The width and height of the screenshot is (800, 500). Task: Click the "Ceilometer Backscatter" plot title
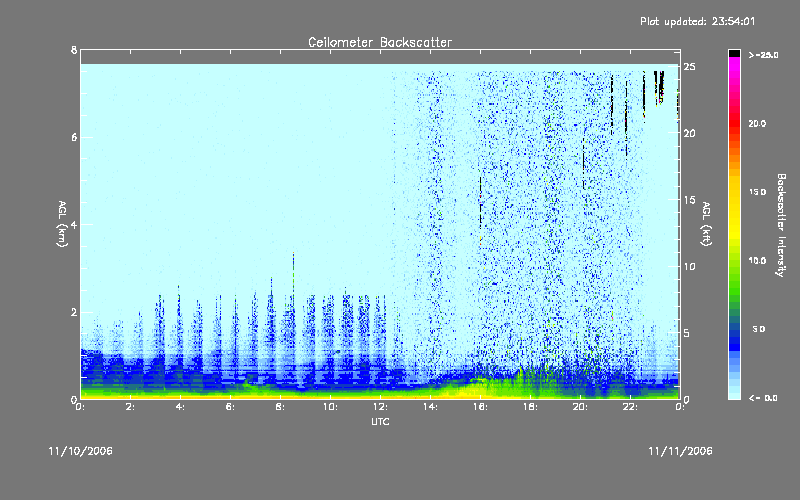point(380,42)
